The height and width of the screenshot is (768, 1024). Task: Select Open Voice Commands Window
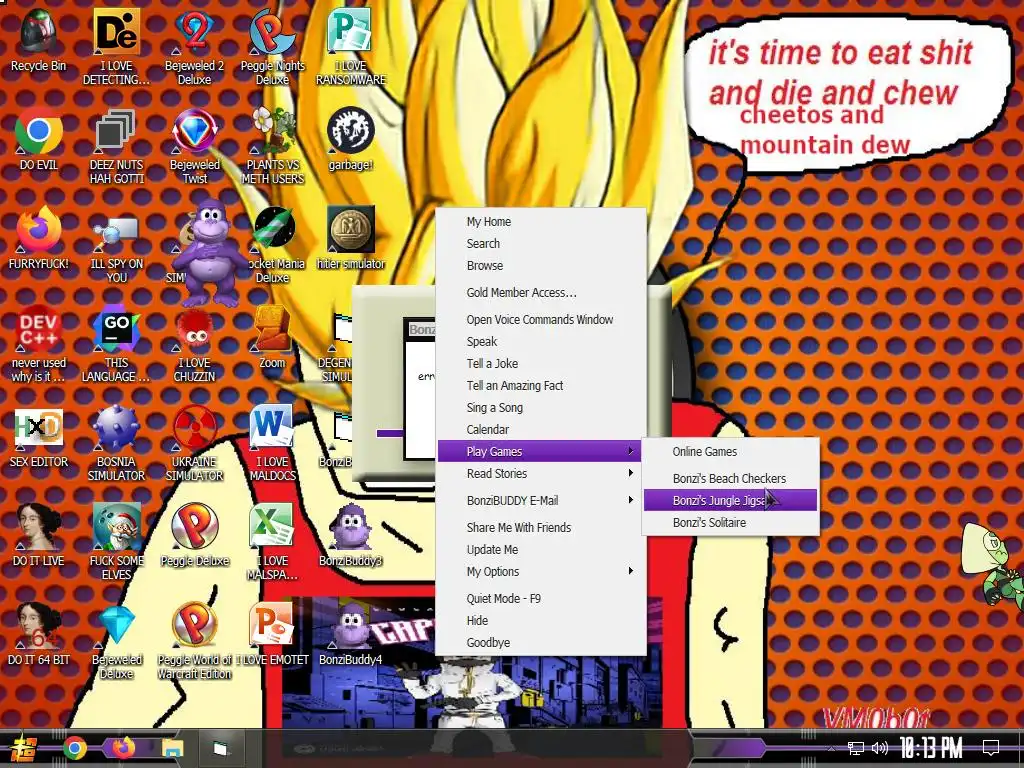(x=541, y=319)
